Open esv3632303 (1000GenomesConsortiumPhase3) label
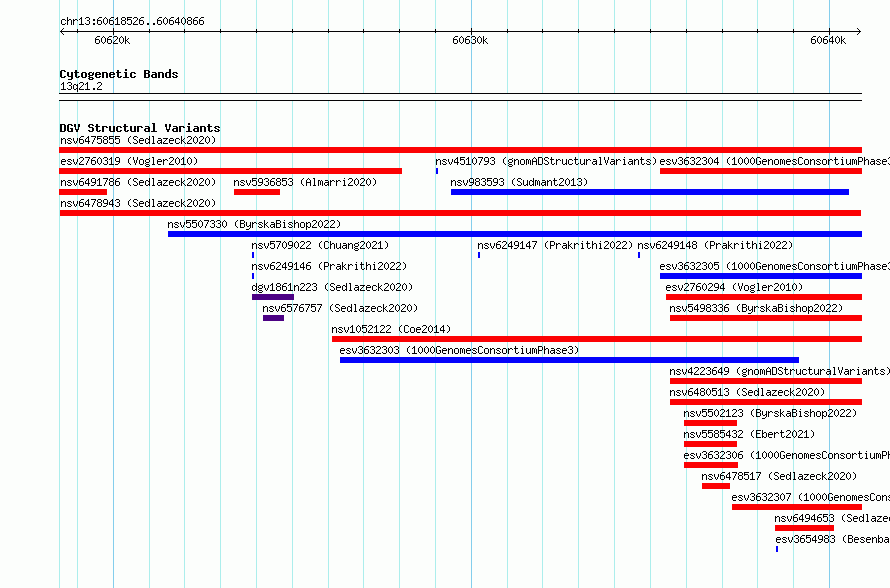Viewport: 890px width, 588px height. pos(459,350)
